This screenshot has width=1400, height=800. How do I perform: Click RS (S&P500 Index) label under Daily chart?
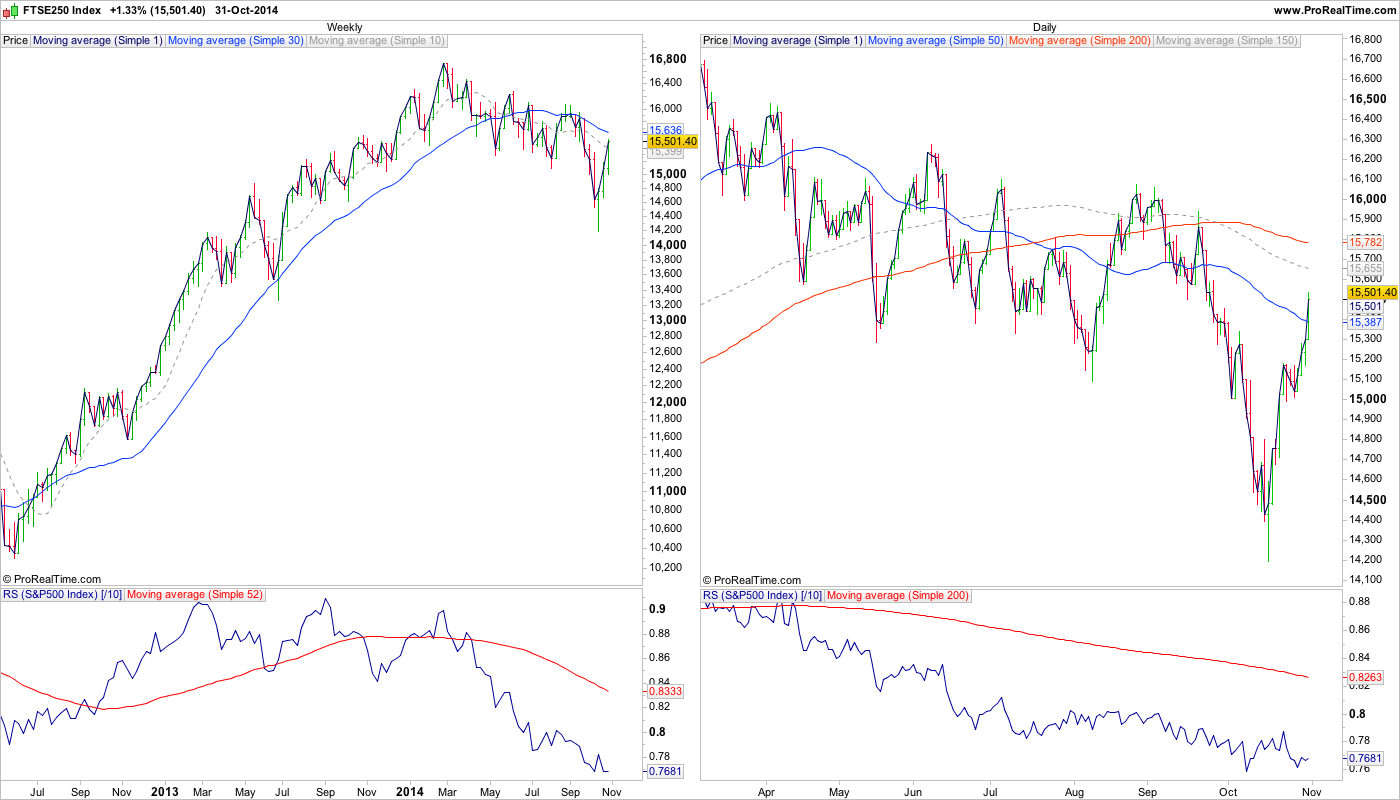click(762, 595)
